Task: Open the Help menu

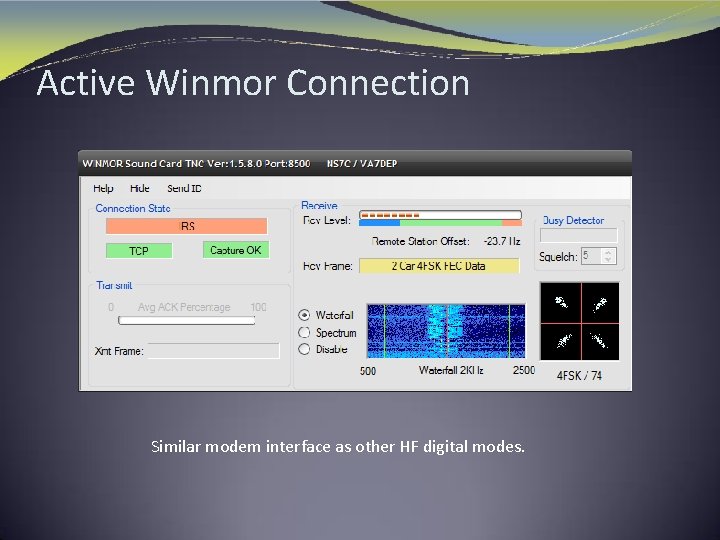Action: point(103,188)
